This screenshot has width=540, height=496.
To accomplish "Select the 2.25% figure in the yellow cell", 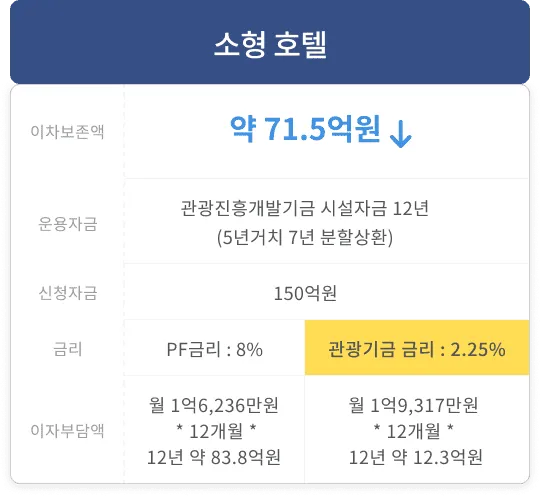I will tap(478, 349).
